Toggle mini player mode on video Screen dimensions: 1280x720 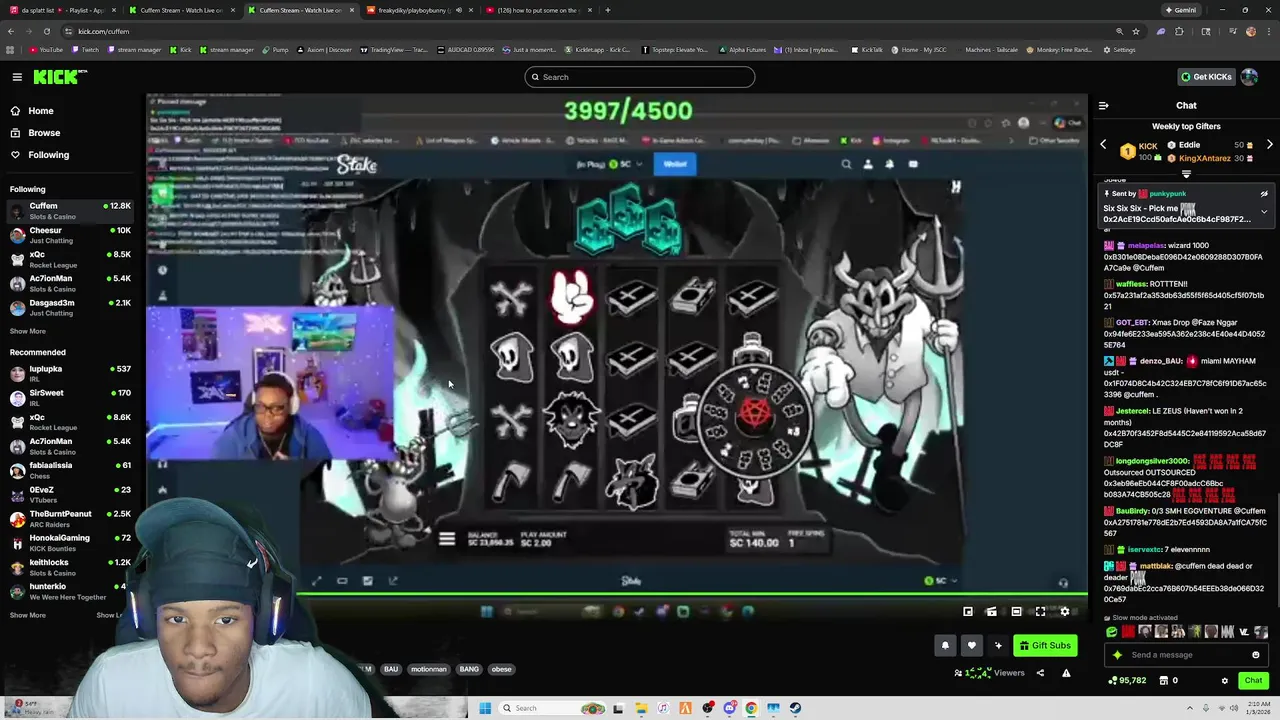click(x=967, y=612)
